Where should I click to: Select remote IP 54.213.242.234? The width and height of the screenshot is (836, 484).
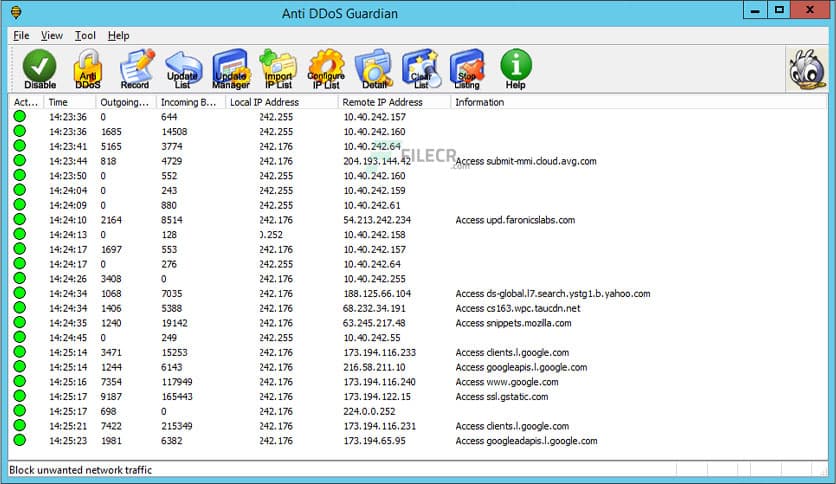pos(377,220)
